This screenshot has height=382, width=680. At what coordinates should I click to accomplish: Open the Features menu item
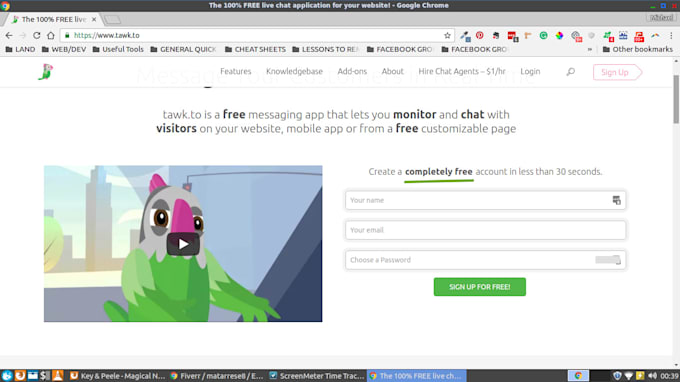(x=235, y=72)
